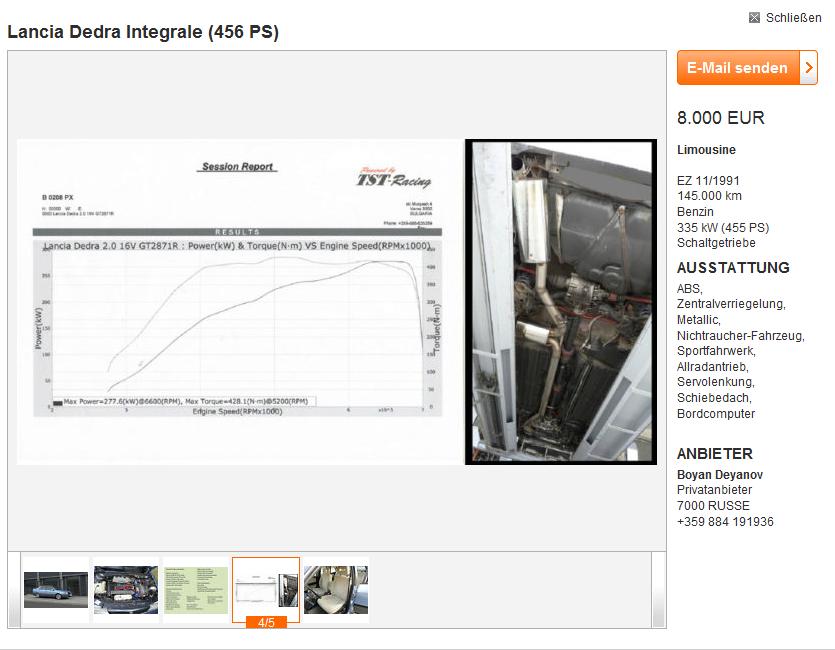Click the title Lancia Dedra Integrale (456 PS)
This screenshot has height=650, width=835.
click(x=143, y=32)
